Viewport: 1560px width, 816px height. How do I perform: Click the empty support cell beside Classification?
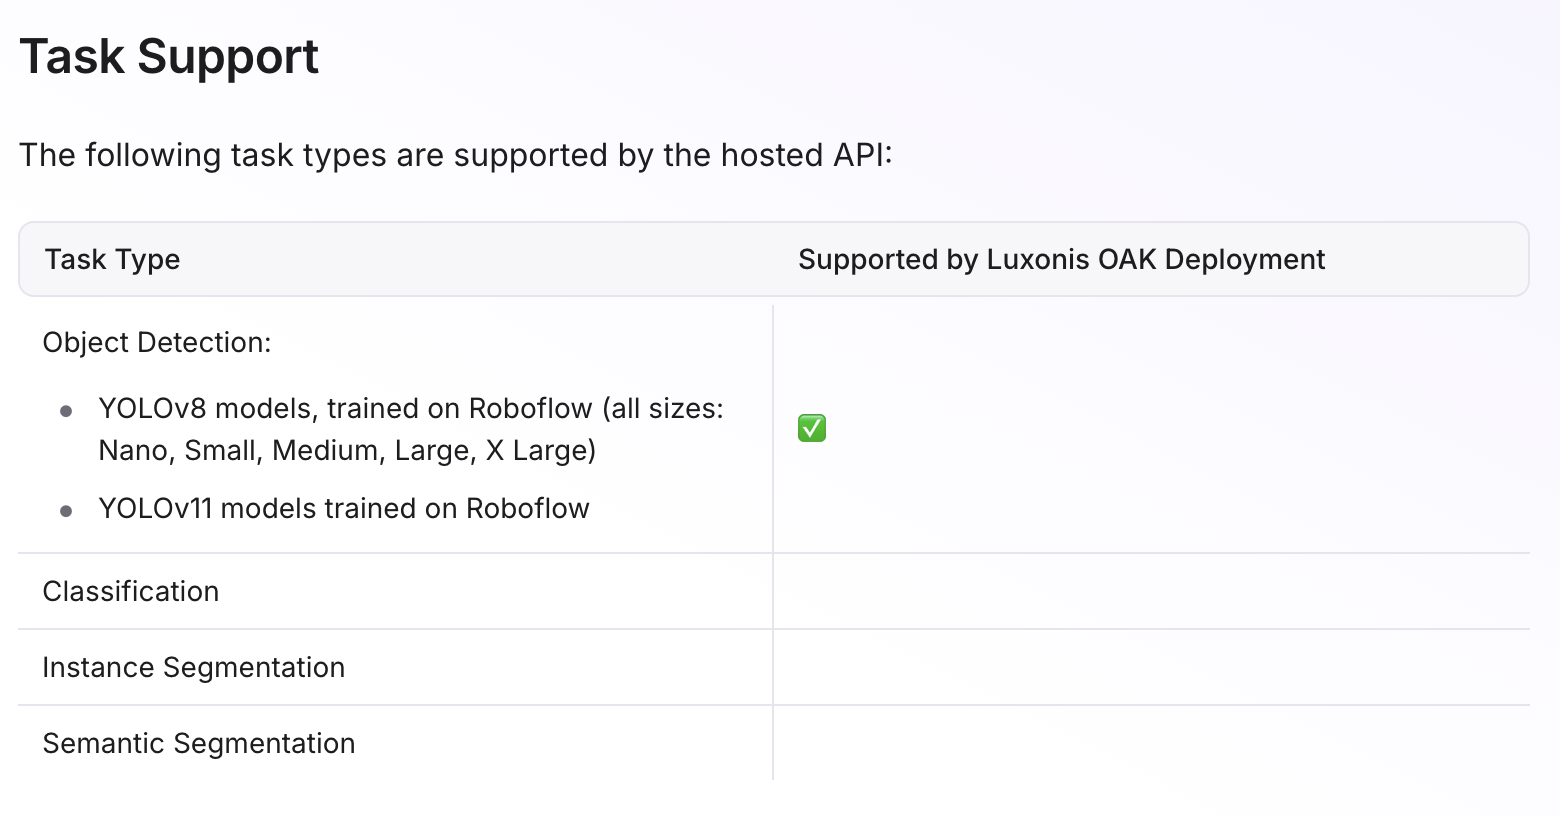point(1151,591)
